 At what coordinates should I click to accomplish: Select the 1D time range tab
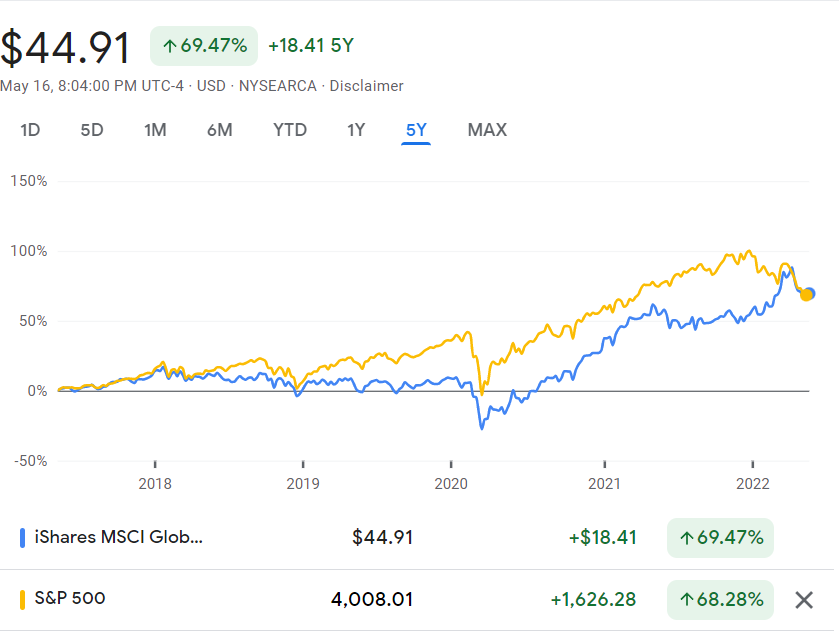point(31,130)
